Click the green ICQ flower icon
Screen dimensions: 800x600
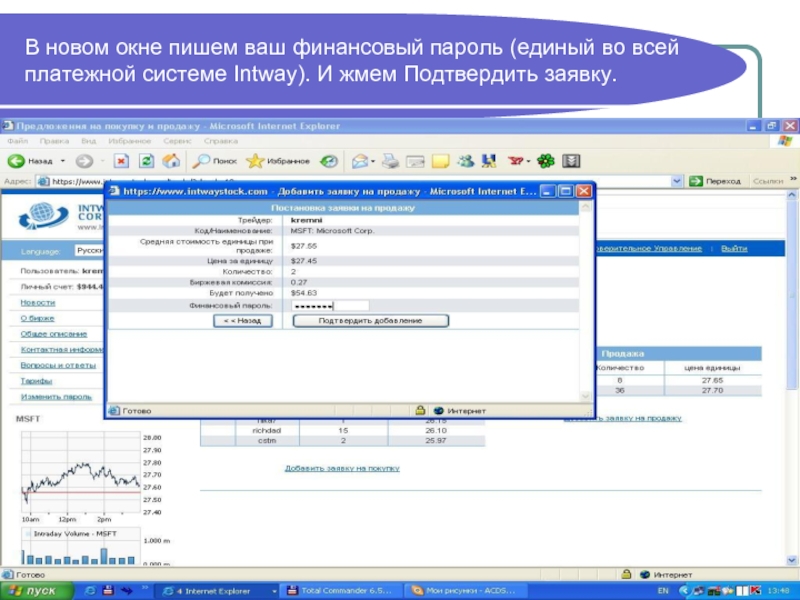tap(545, 161)
